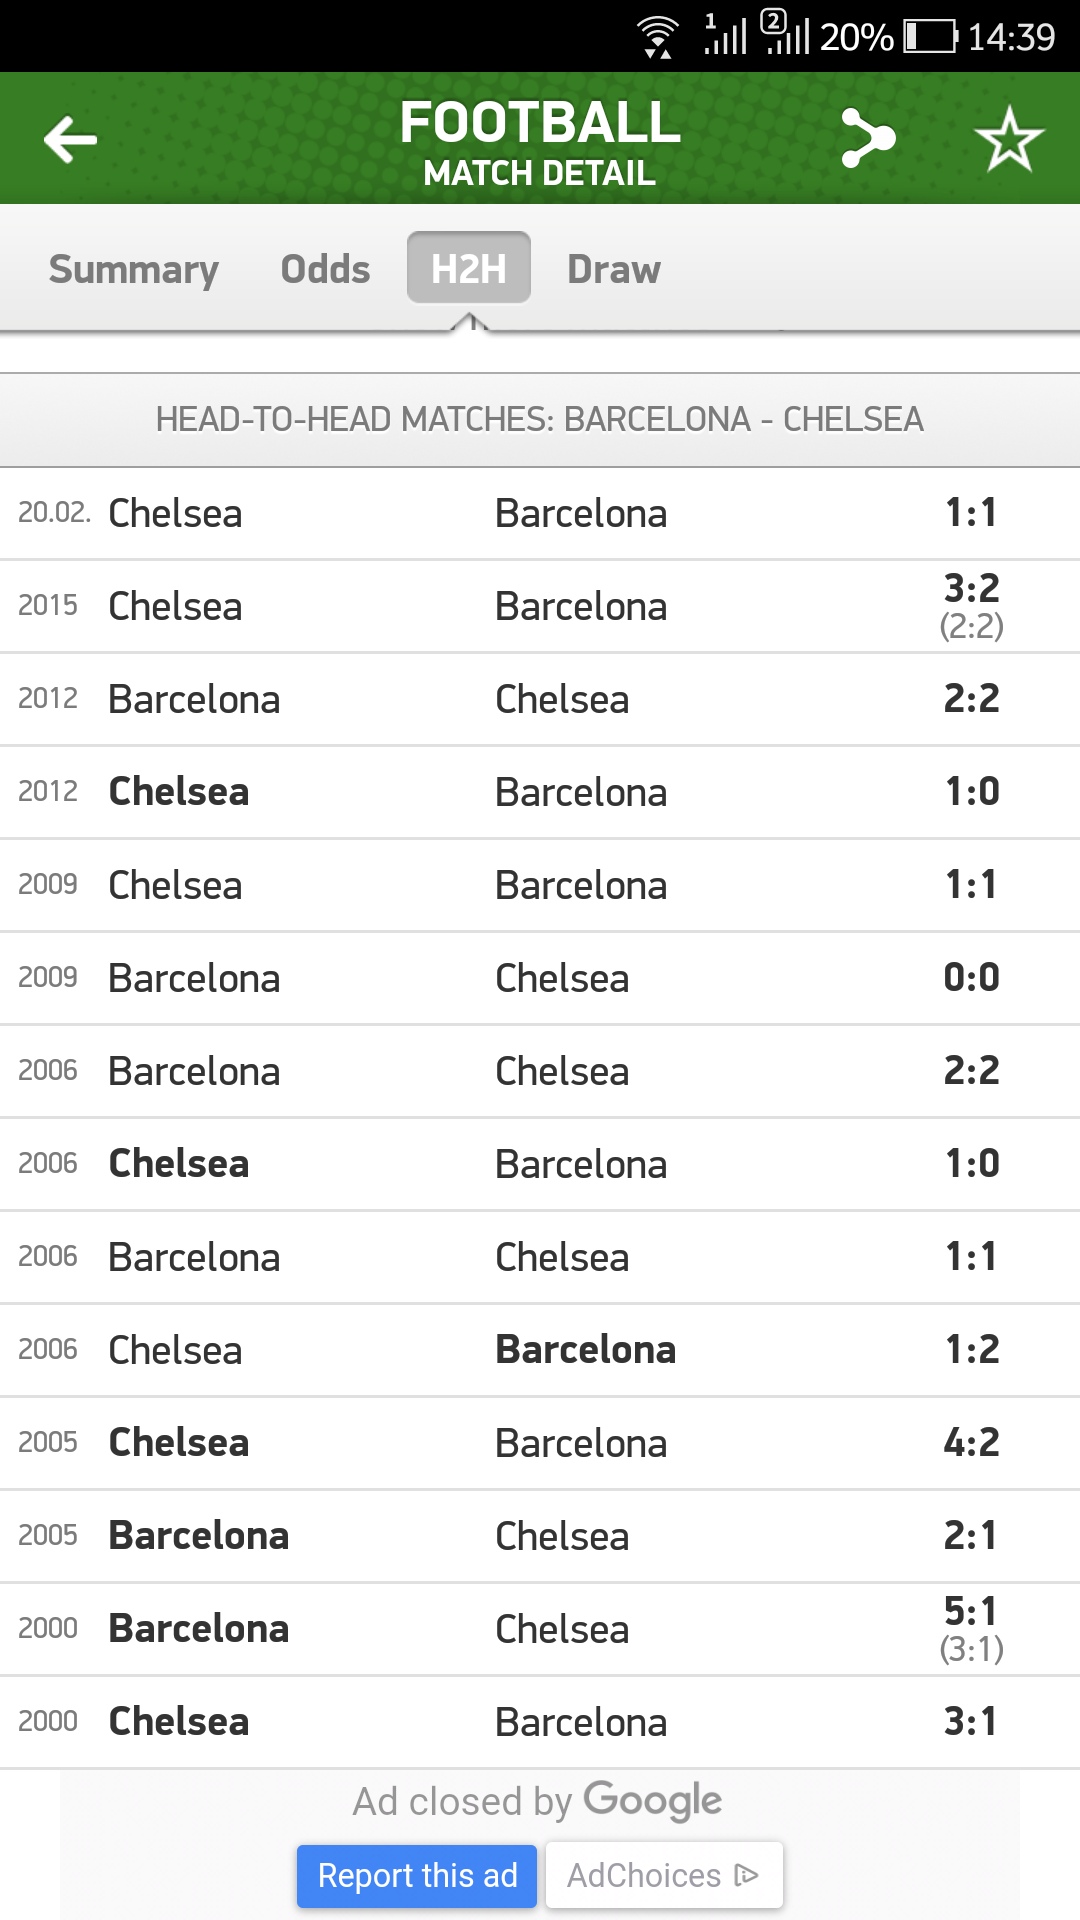1080x1920 pixels.
Task: Tap 2000 Barcelona–Chelsea 5:1 match row
Action: click(x=540, y=1629)
